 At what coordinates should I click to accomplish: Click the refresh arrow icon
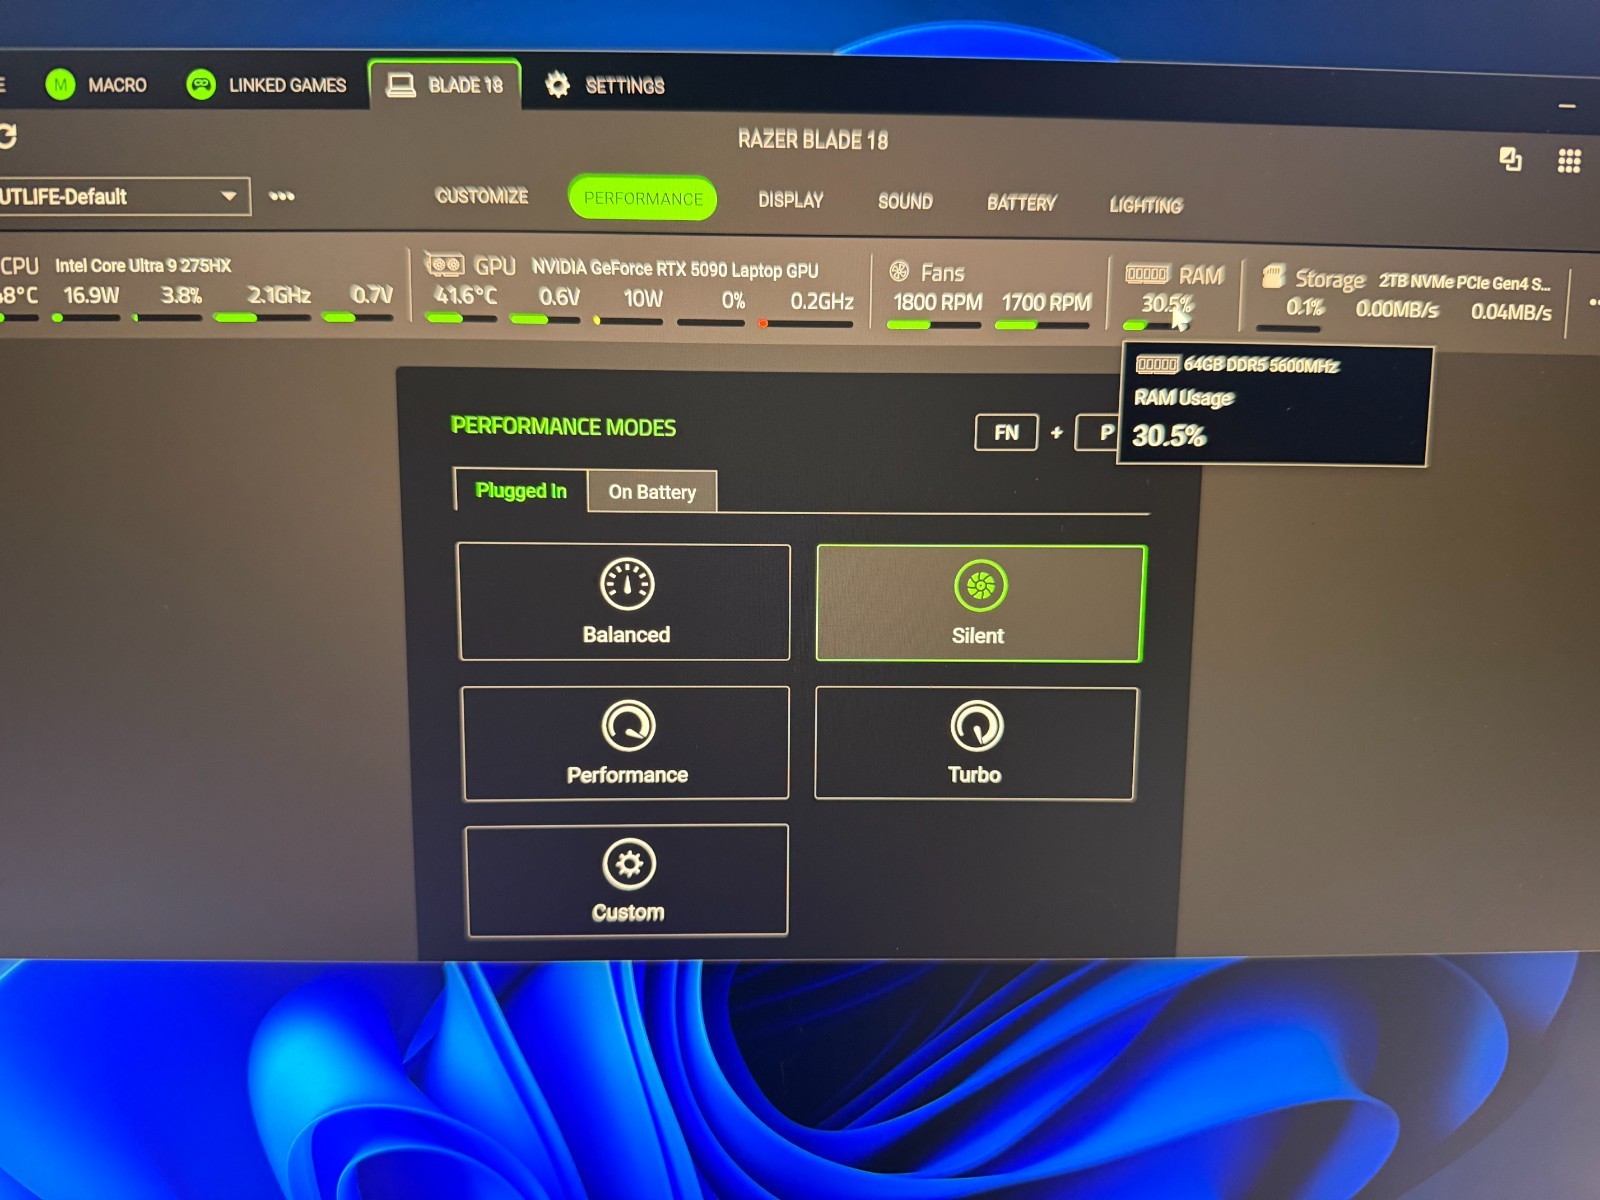(x=8, y=136)
